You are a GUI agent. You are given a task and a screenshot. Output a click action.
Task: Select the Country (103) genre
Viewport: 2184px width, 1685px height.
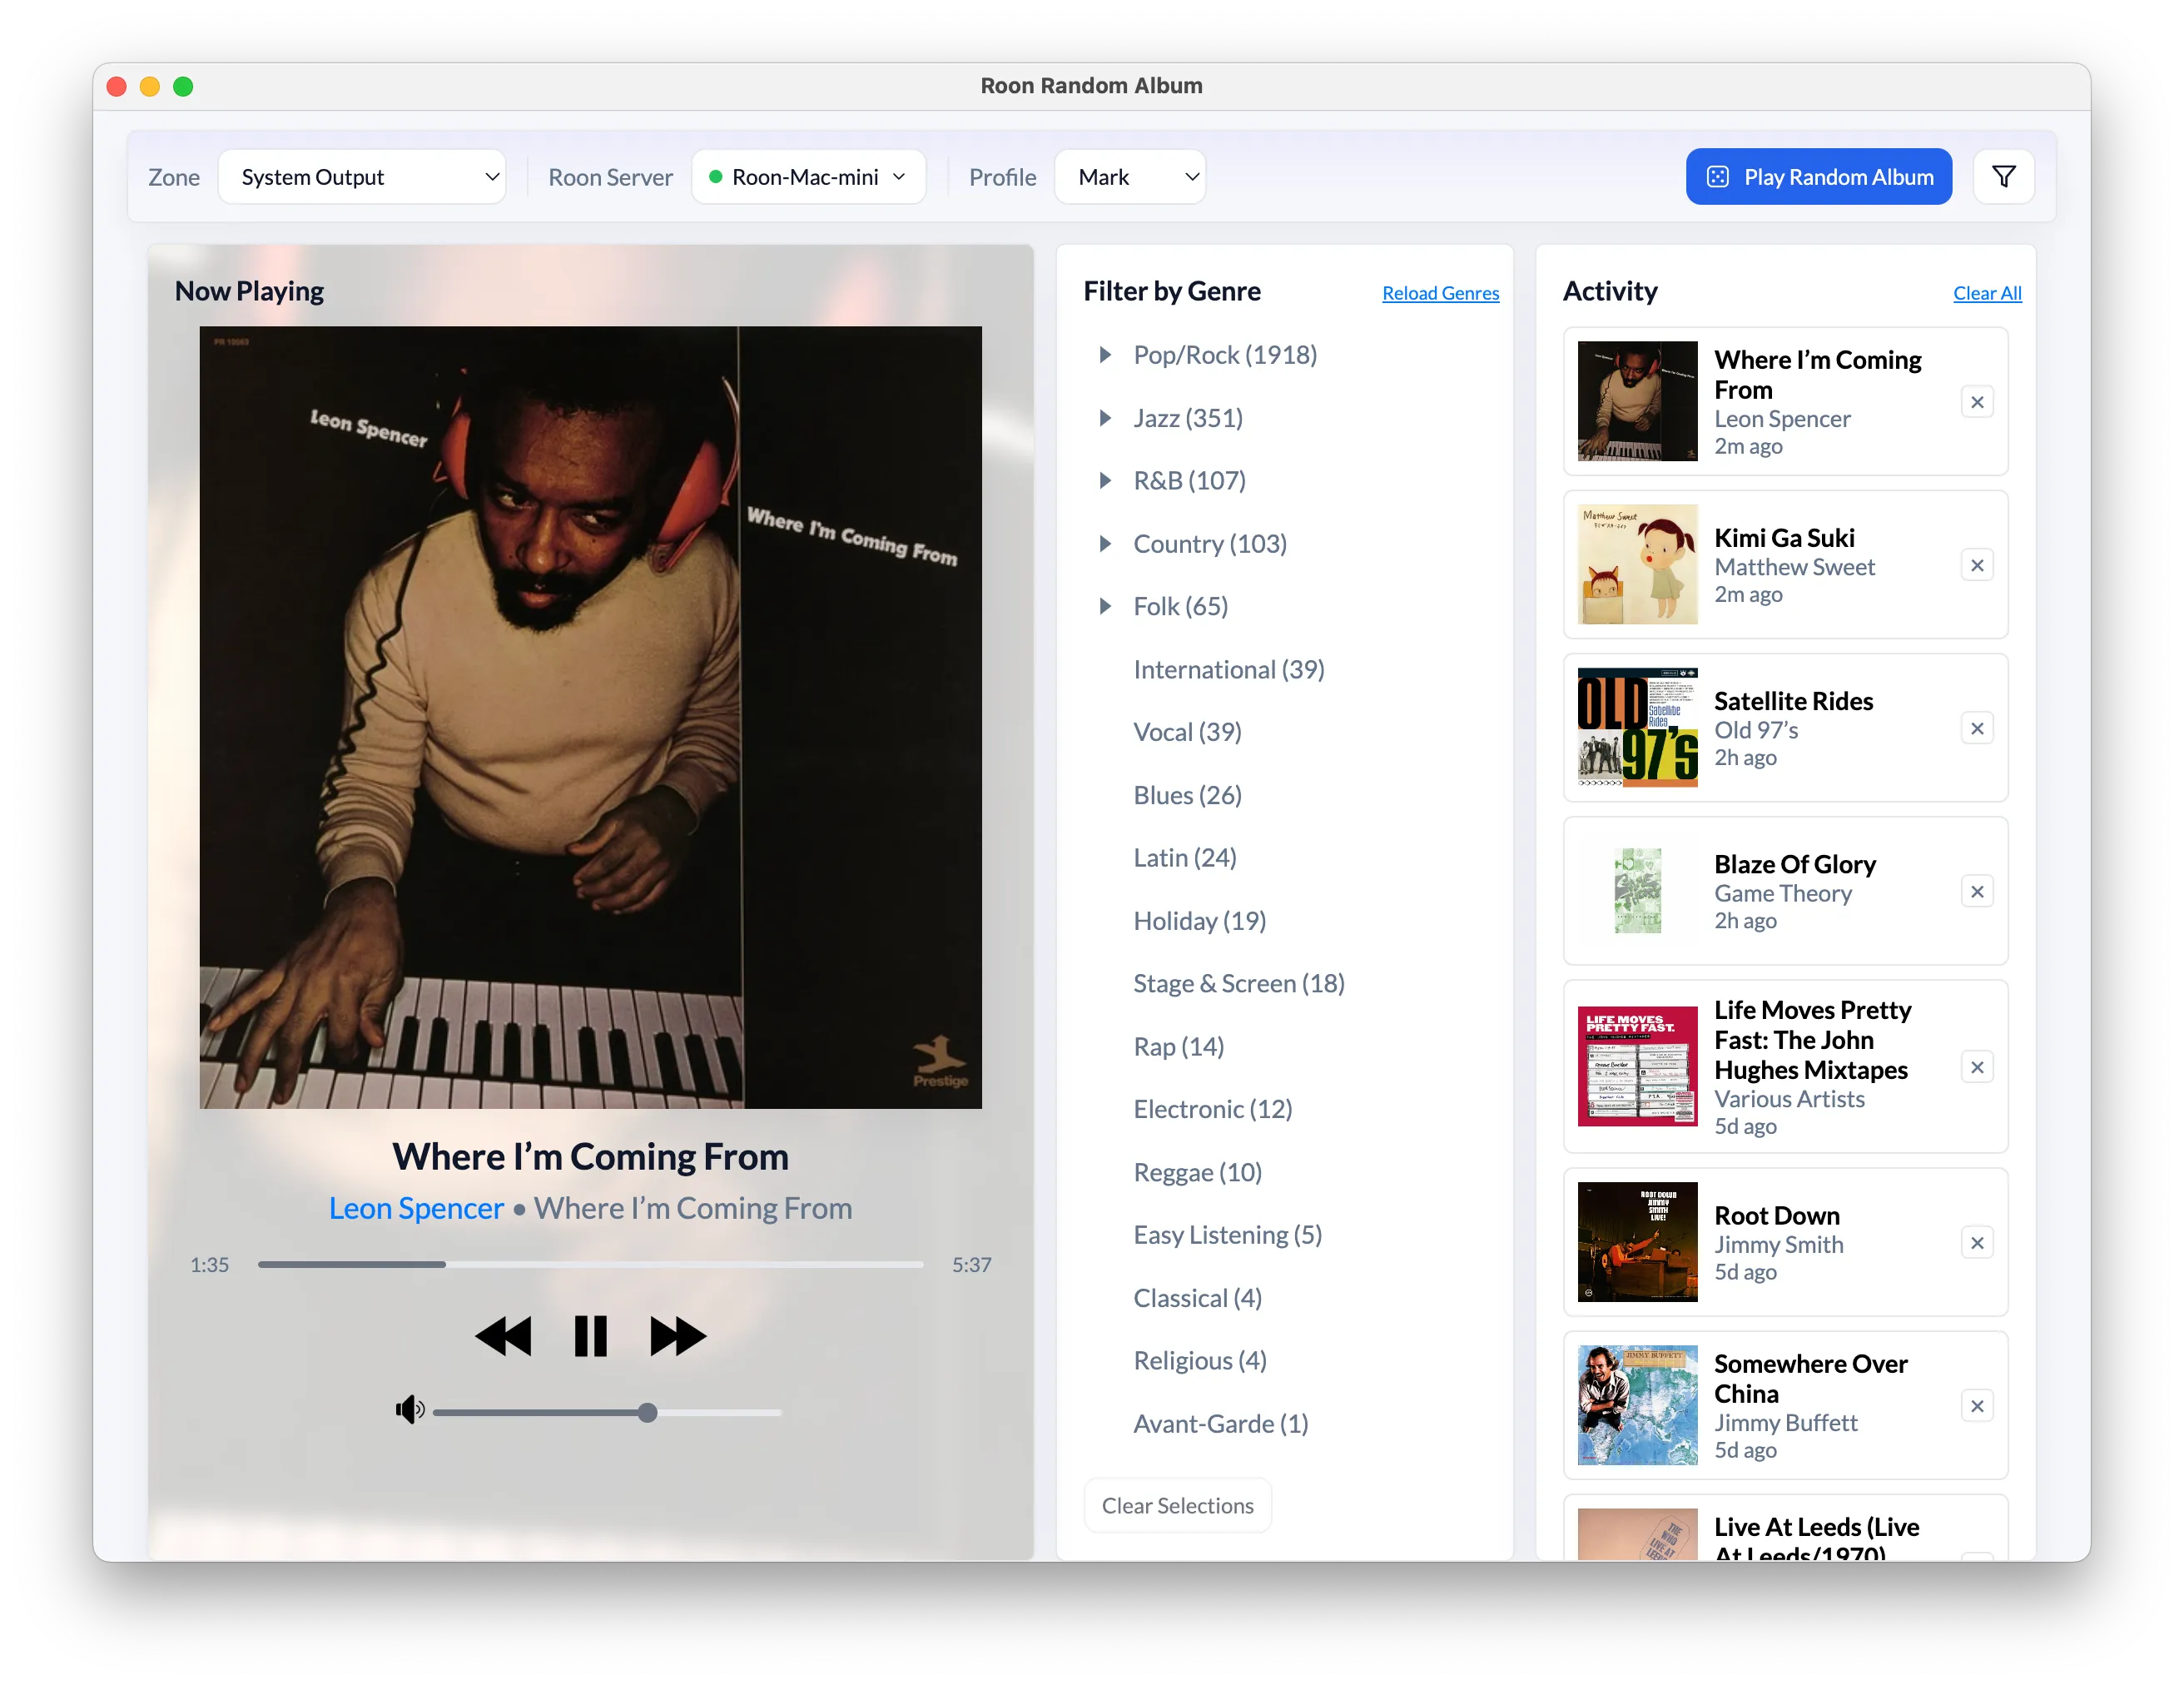point(1210,544)
